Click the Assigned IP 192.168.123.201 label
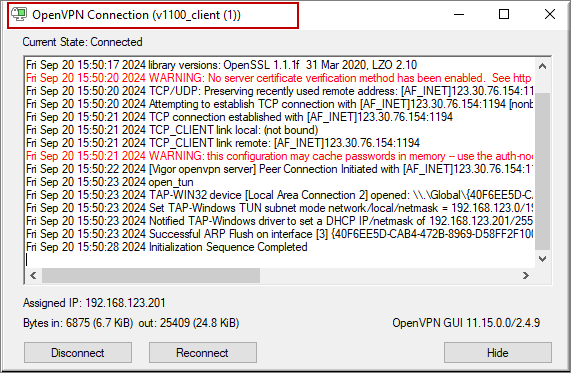The height and width of the screenshot is (373, 571). pyautogui.click(x=94, y=303)
